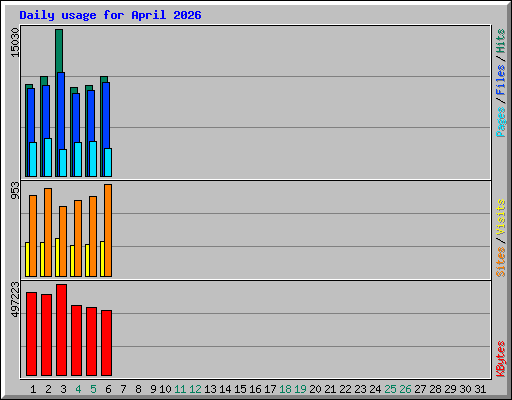Image resolution: width=512 pixels, height=400 pixels.
Task: Click the red KBytes bar for day 4
Action: (76, 340)
